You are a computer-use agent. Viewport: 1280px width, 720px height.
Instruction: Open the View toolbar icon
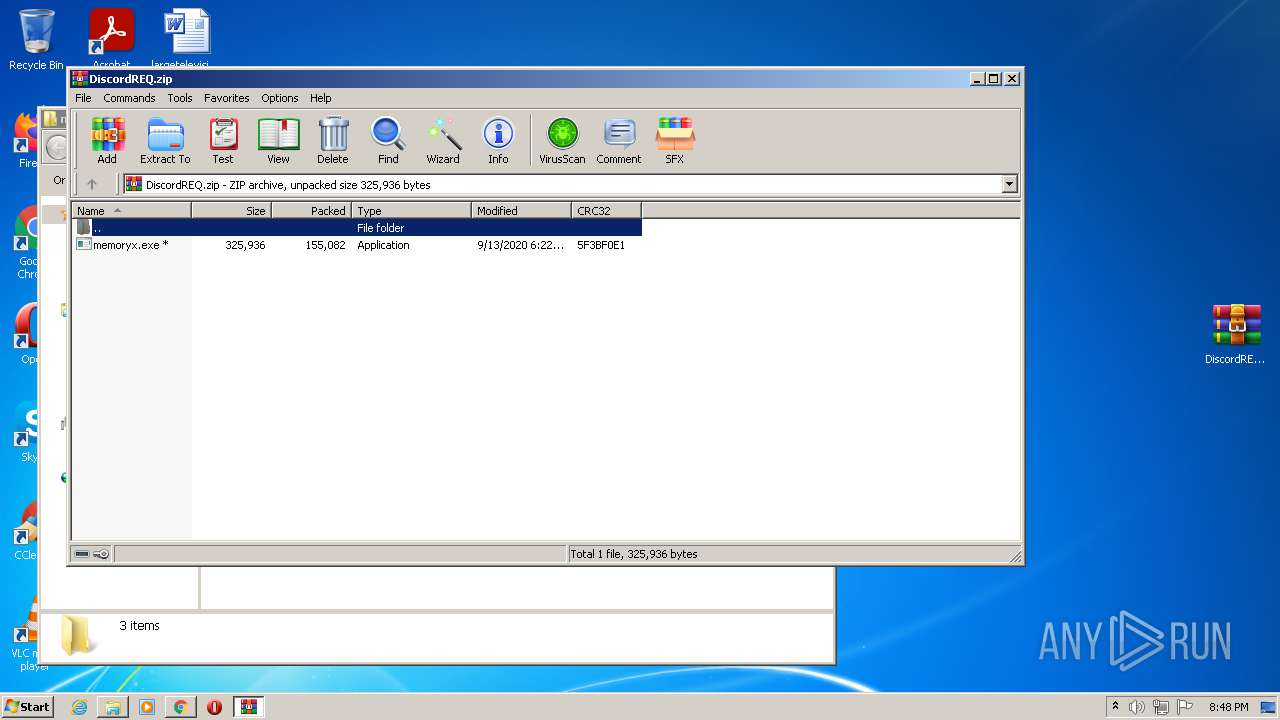click(x=278, y=140)
